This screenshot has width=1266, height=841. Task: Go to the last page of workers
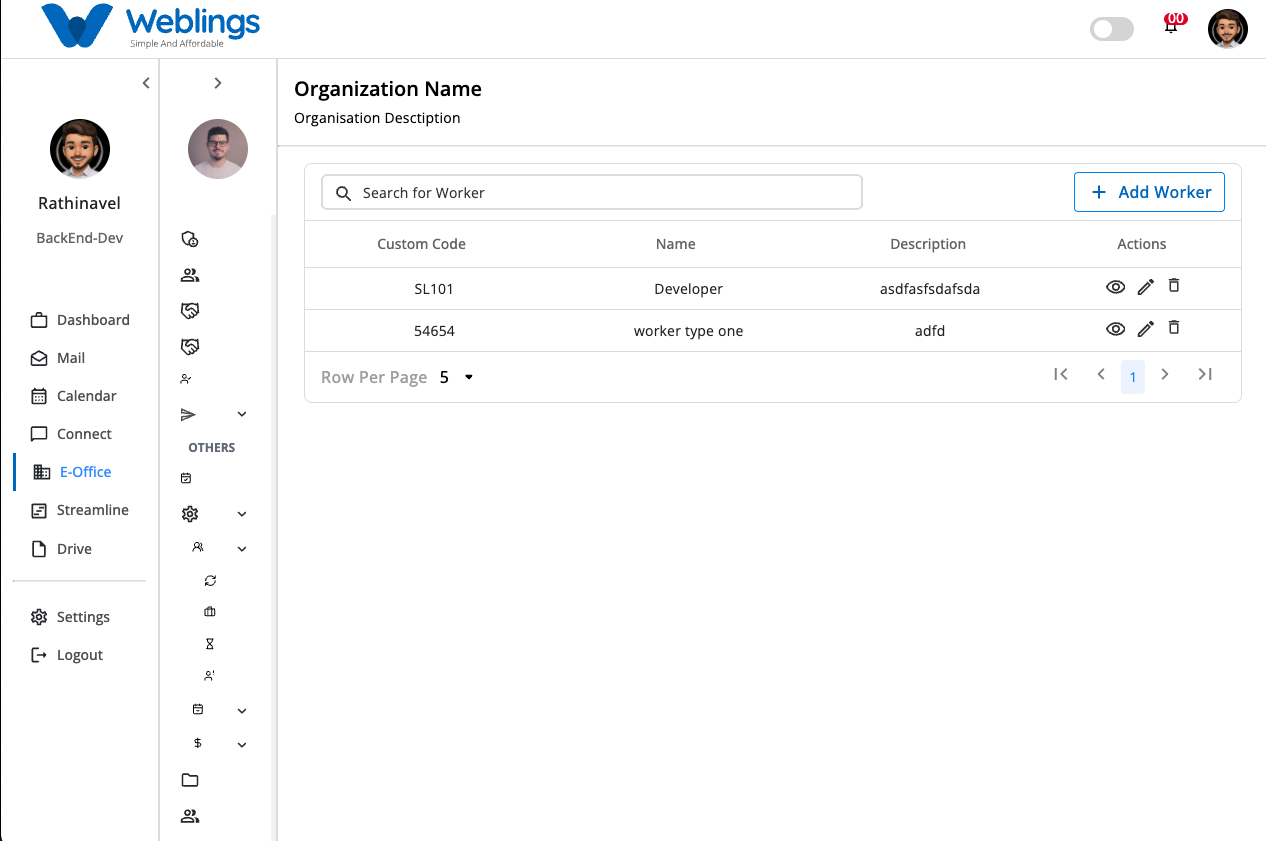point(1205,374)
